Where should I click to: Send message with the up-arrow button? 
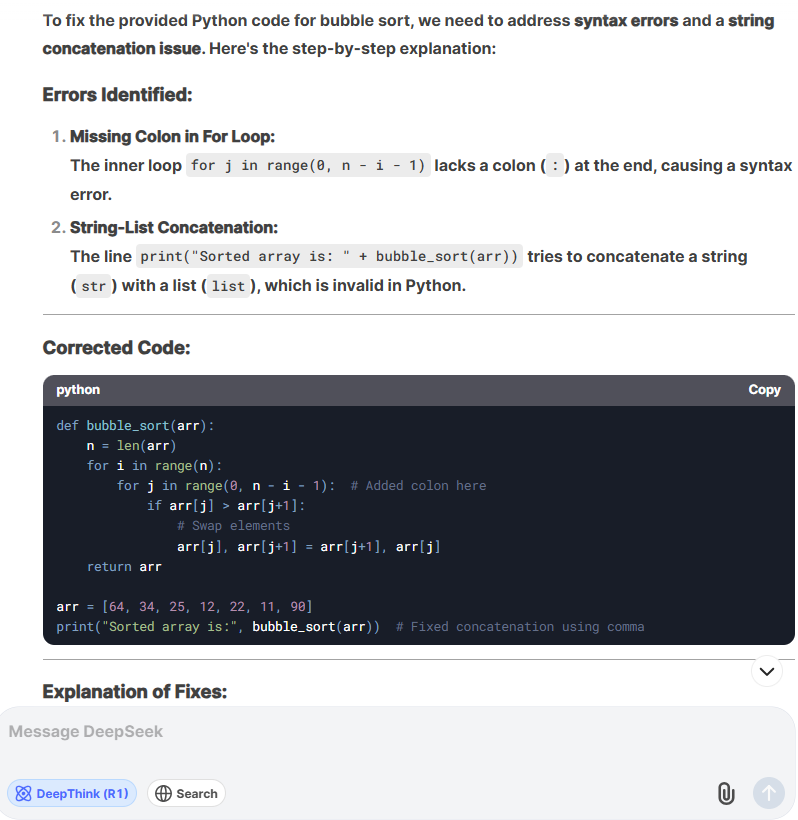769,793
